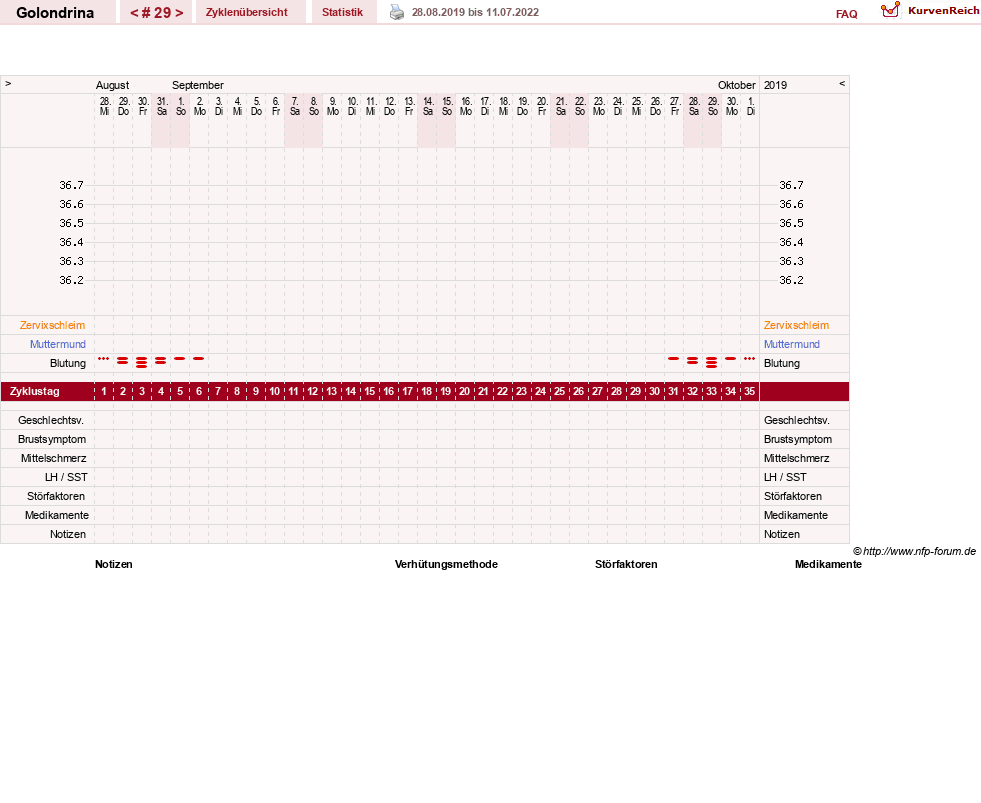Open the KurvenReich logo link
Image resolution: width=981 pixels, height=803 pixels.
(930, 11)
